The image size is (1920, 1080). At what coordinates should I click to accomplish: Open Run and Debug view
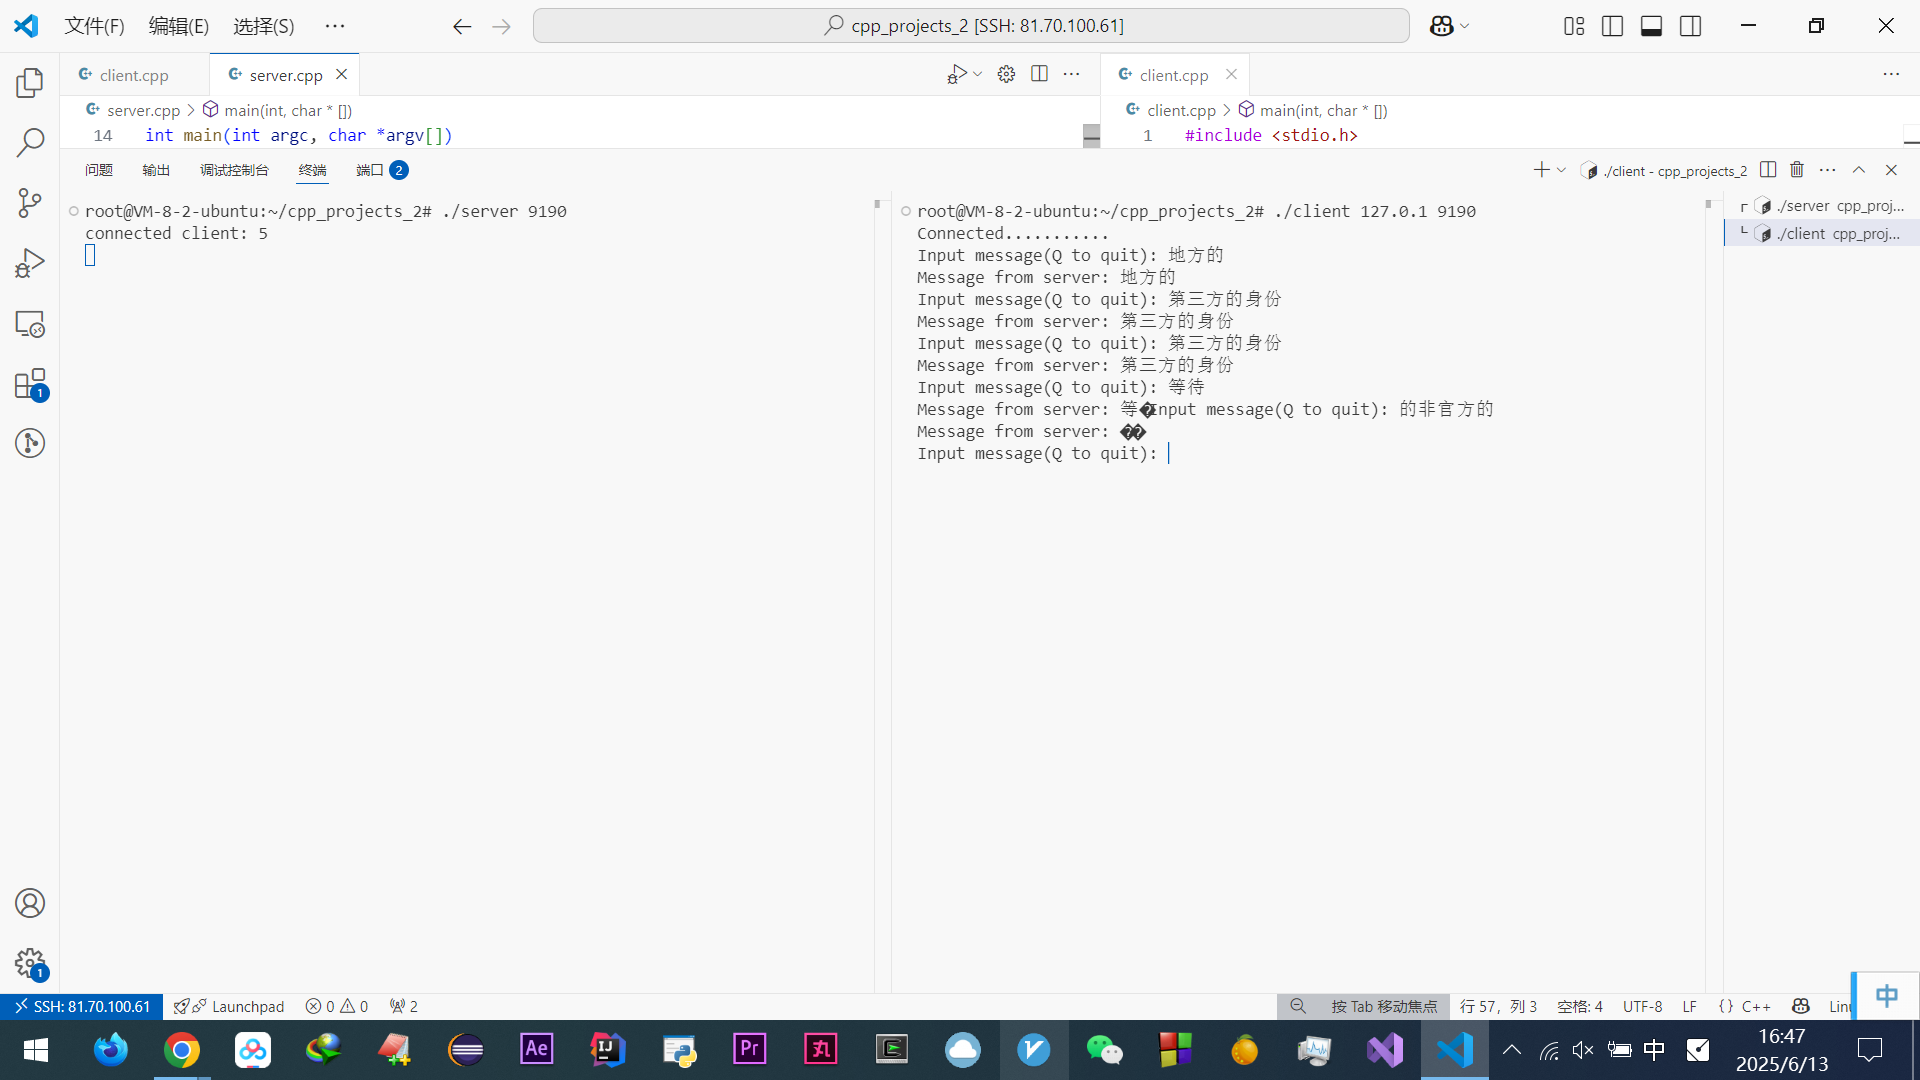tap(30, 263)
